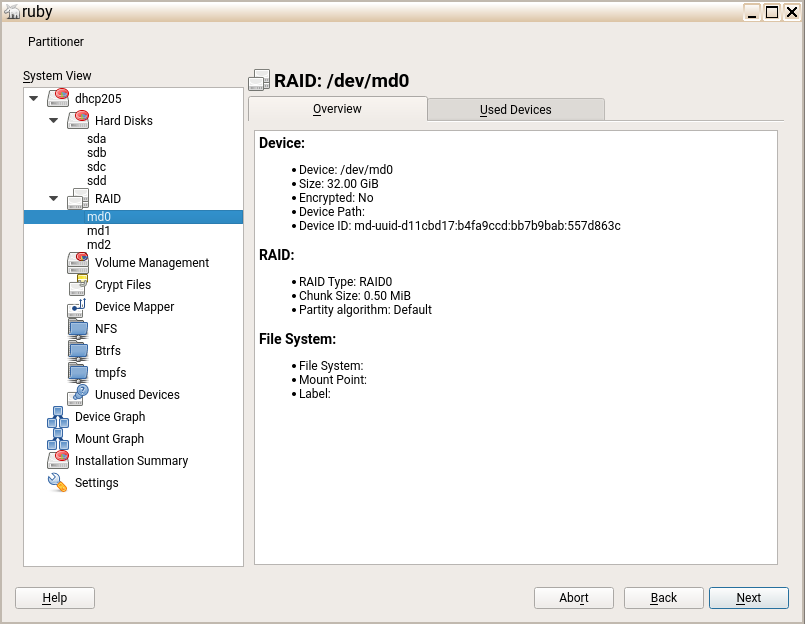Open the Mount Graph icon
This screenshot has width=805, height=624.
tap(58, 439)
